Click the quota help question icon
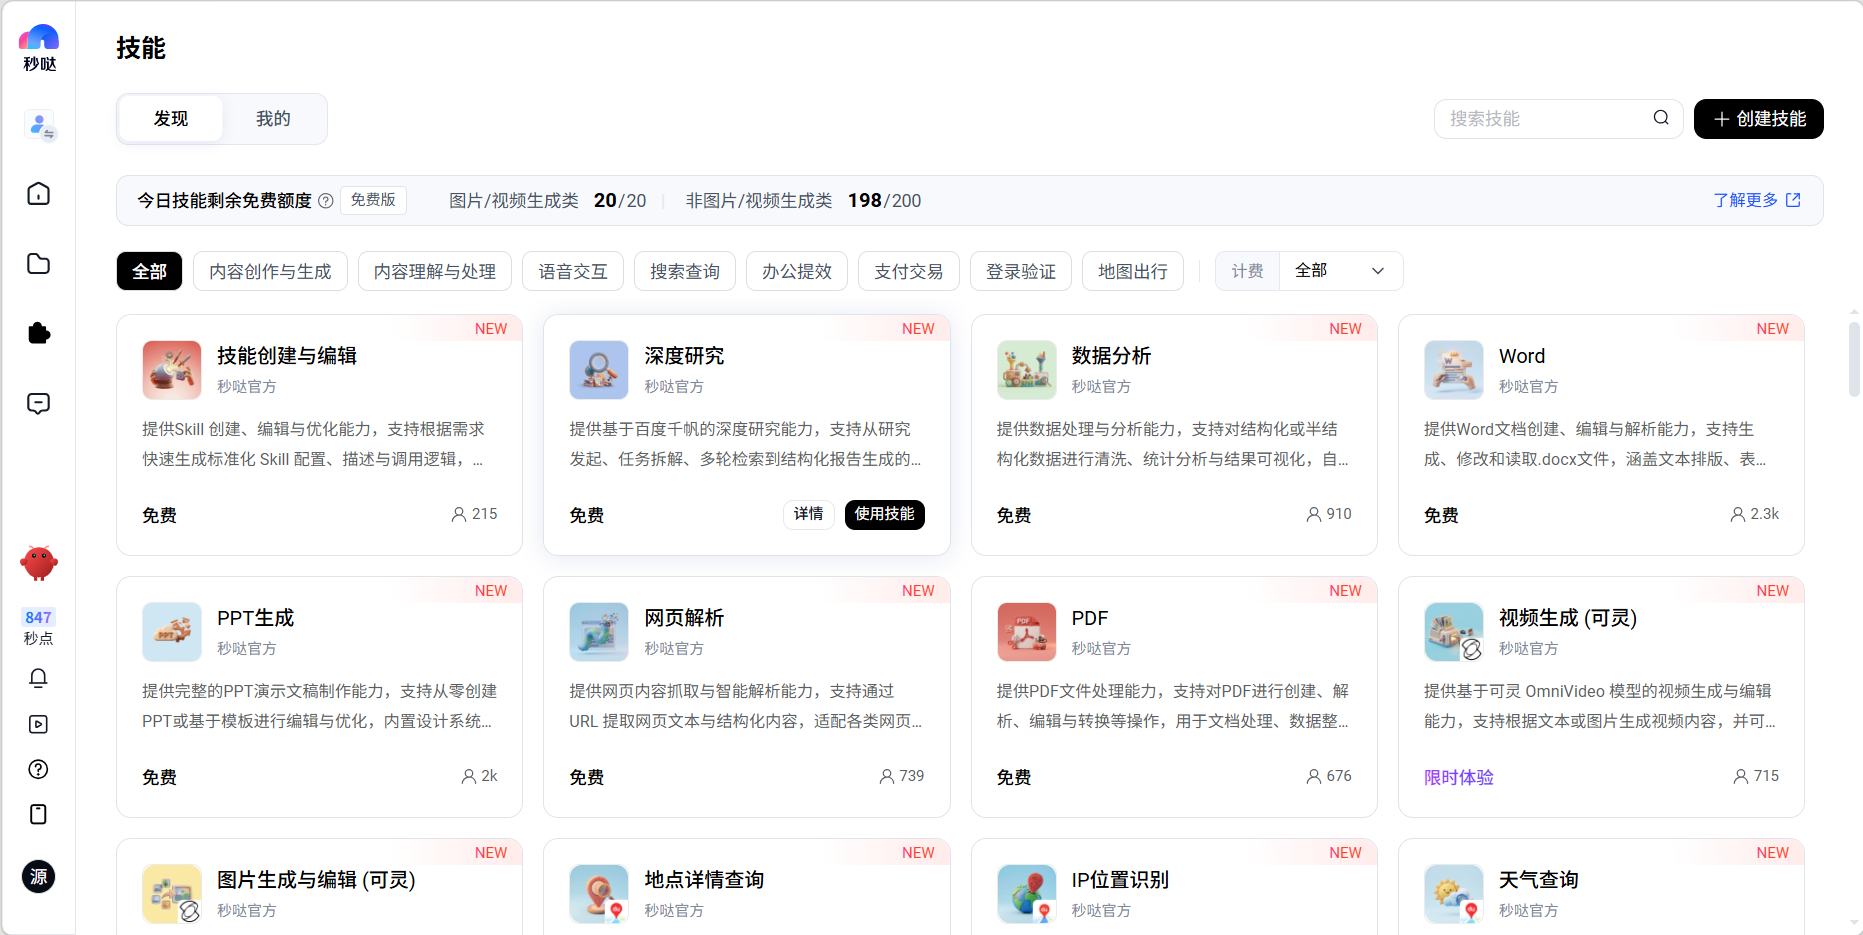The width and height of the screenshot is (1863, 935). point(326,201)
